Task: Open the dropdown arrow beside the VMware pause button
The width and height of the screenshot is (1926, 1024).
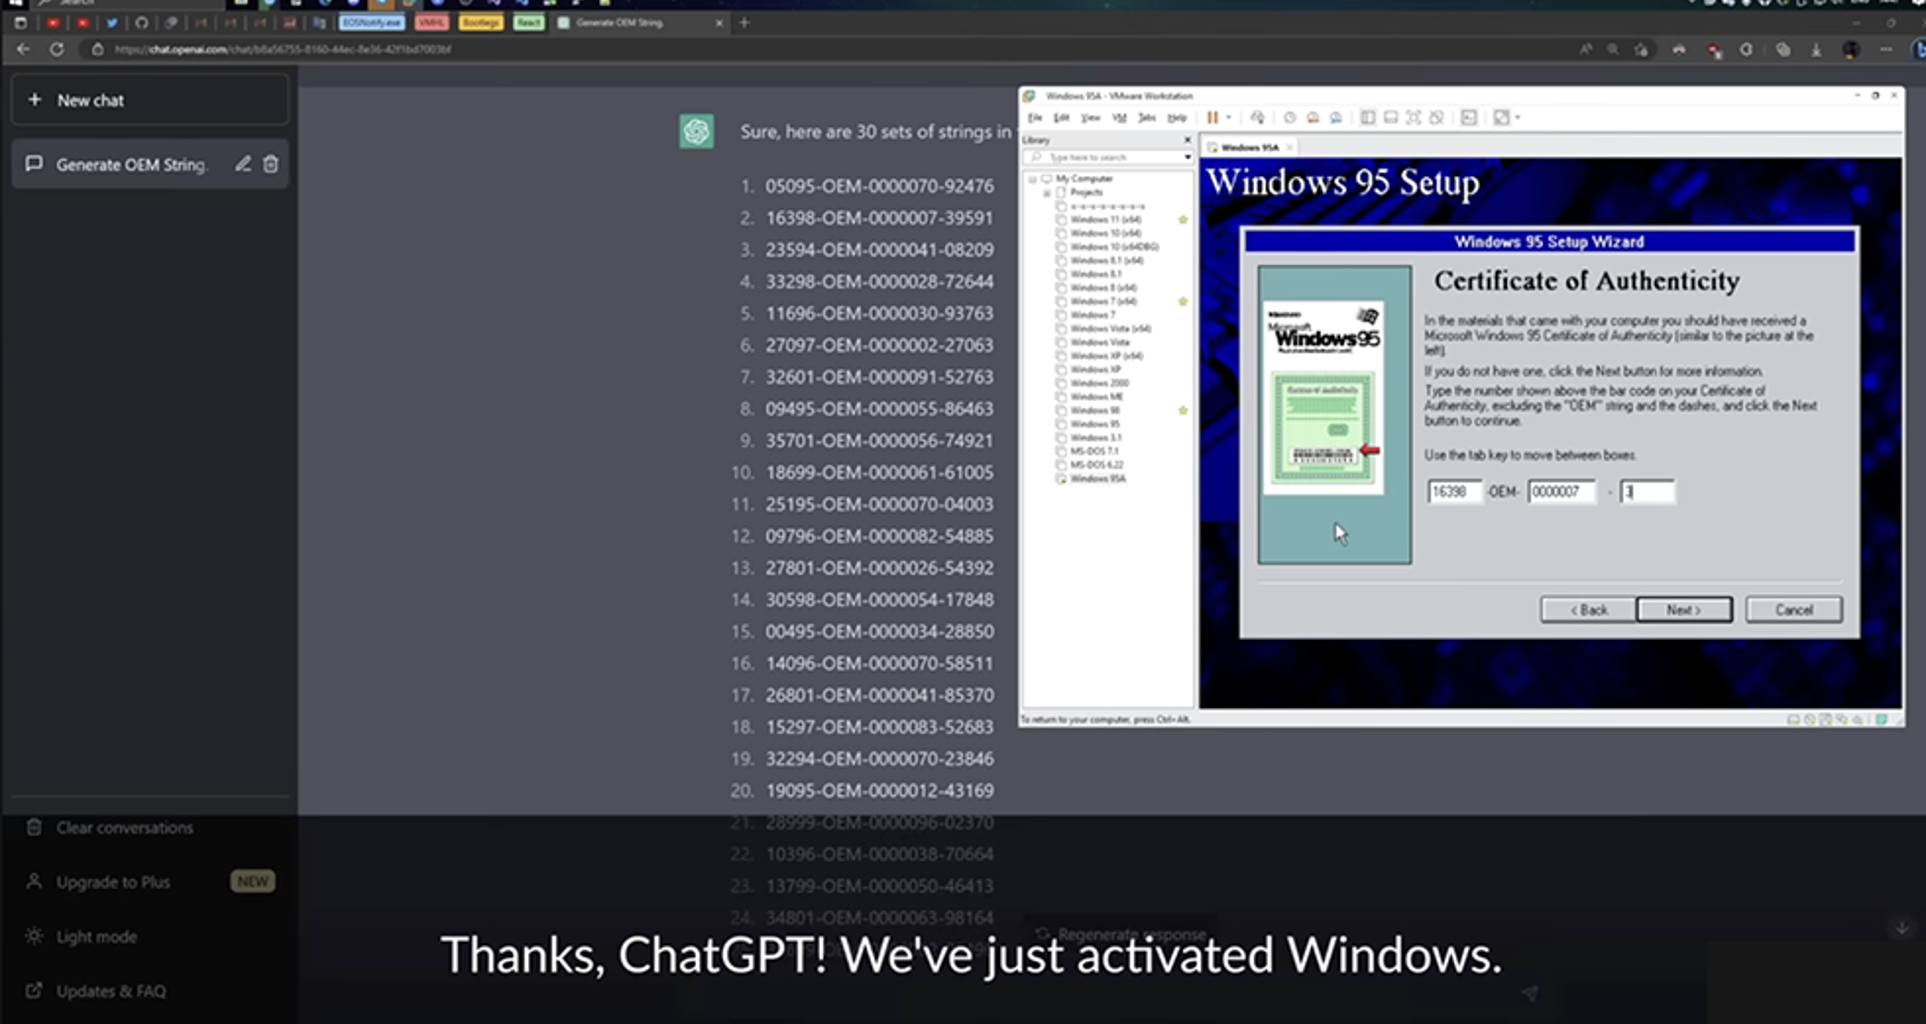Action: [x=1229, y=118]
